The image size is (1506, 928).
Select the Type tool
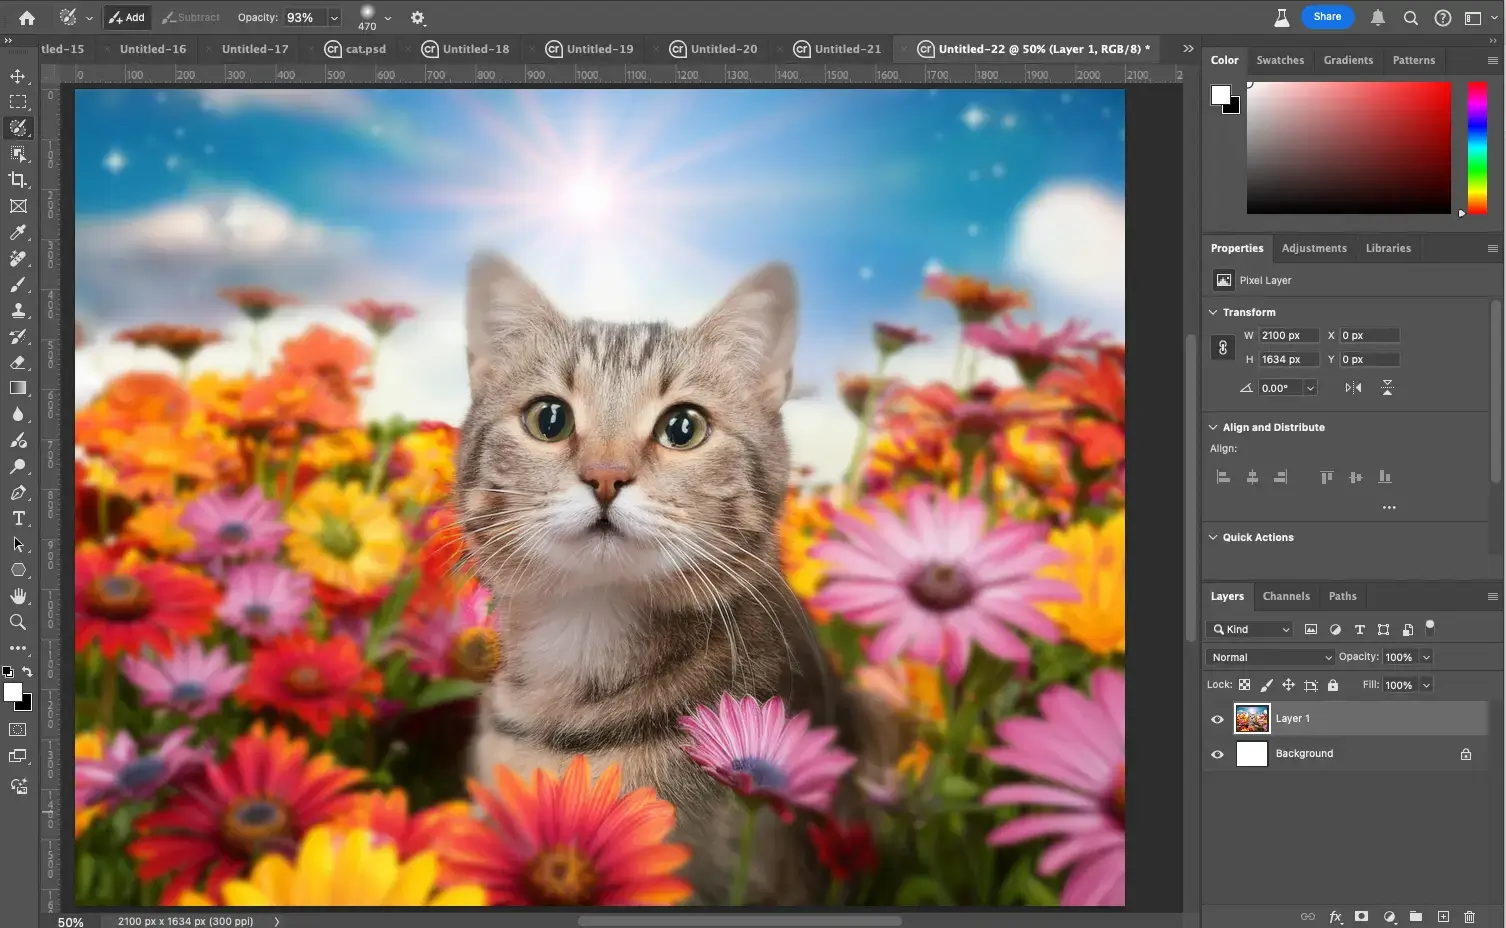18,518
